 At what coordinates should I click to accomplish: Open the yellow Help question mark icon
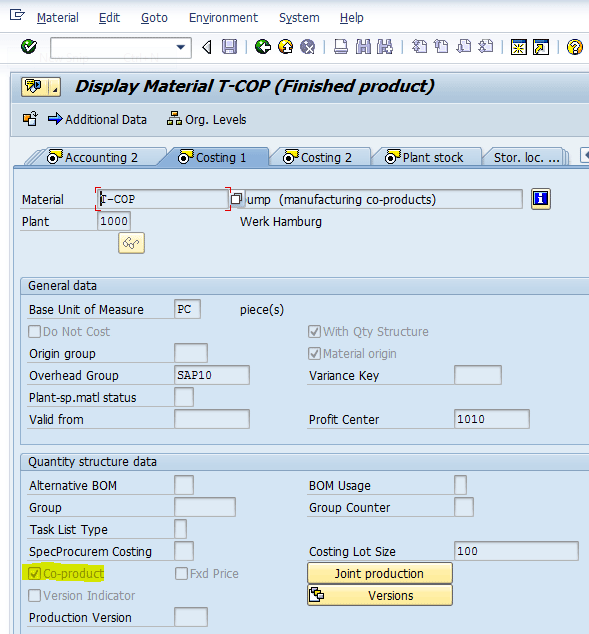[574, 47]
